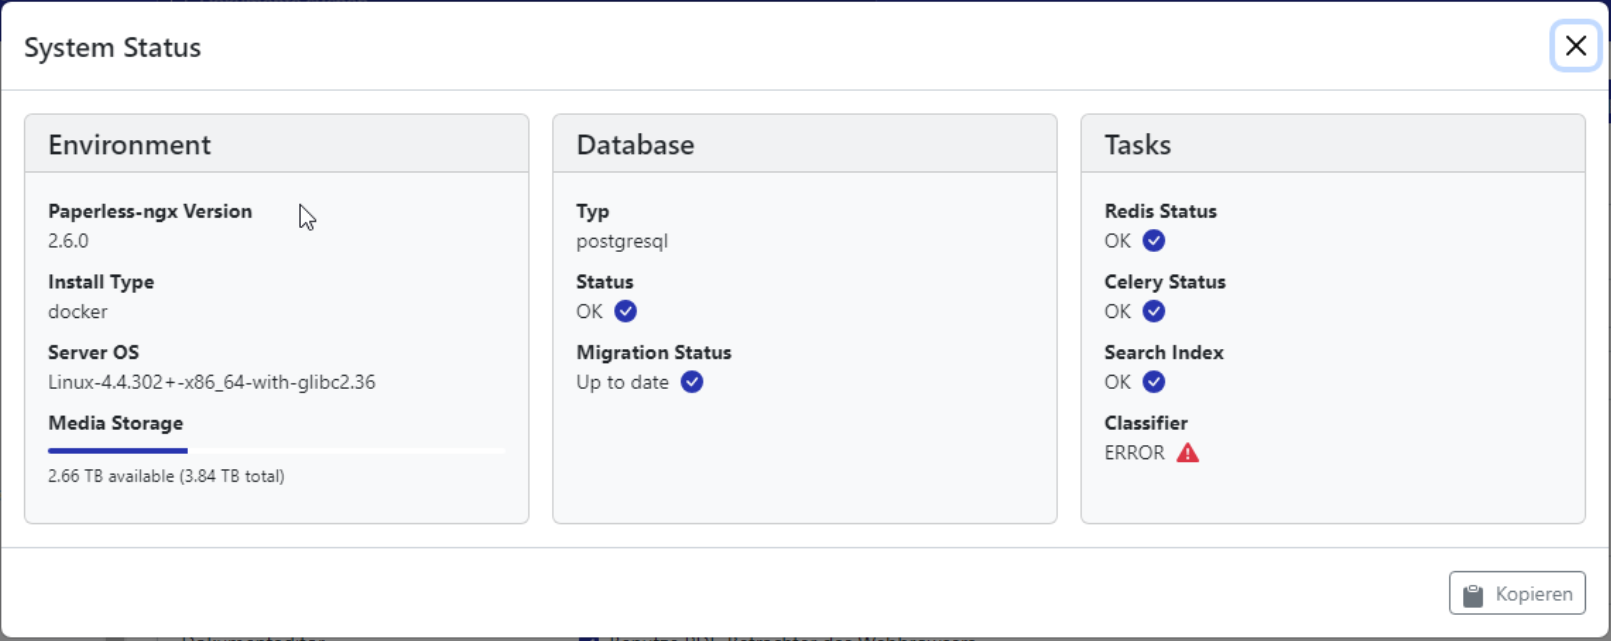This screenshot has width=1611, height=641.
Task: Click the Database card header
Action: (x=635, y=145)
